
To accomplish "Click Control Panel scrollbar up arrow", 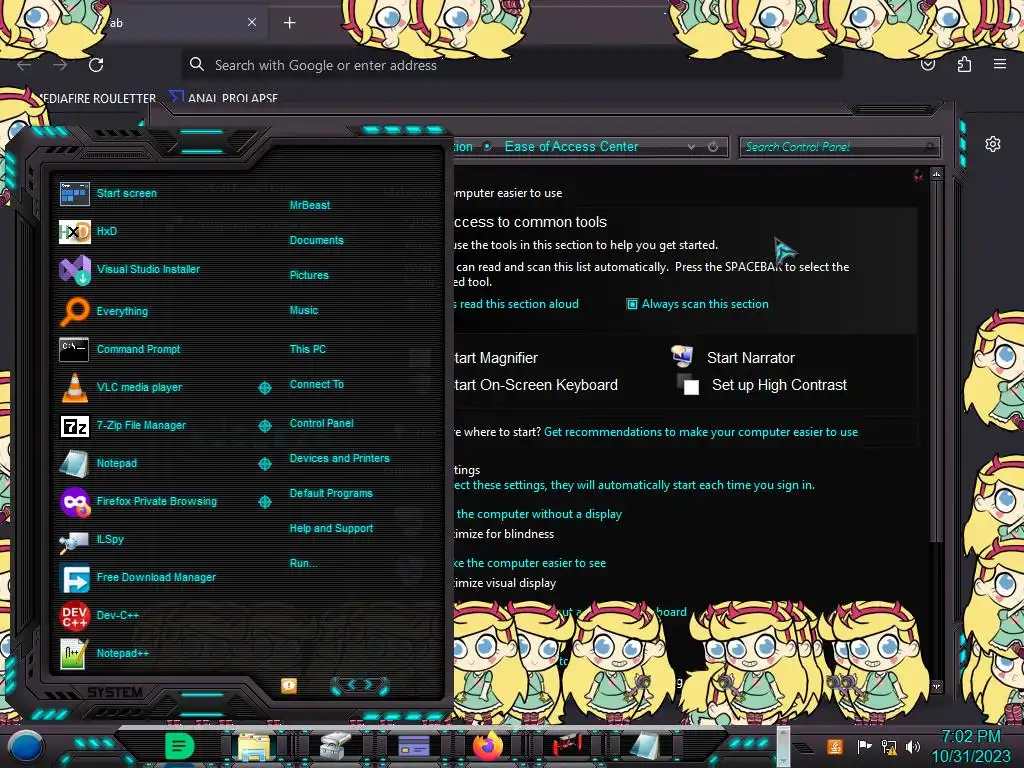I will 936,174.
